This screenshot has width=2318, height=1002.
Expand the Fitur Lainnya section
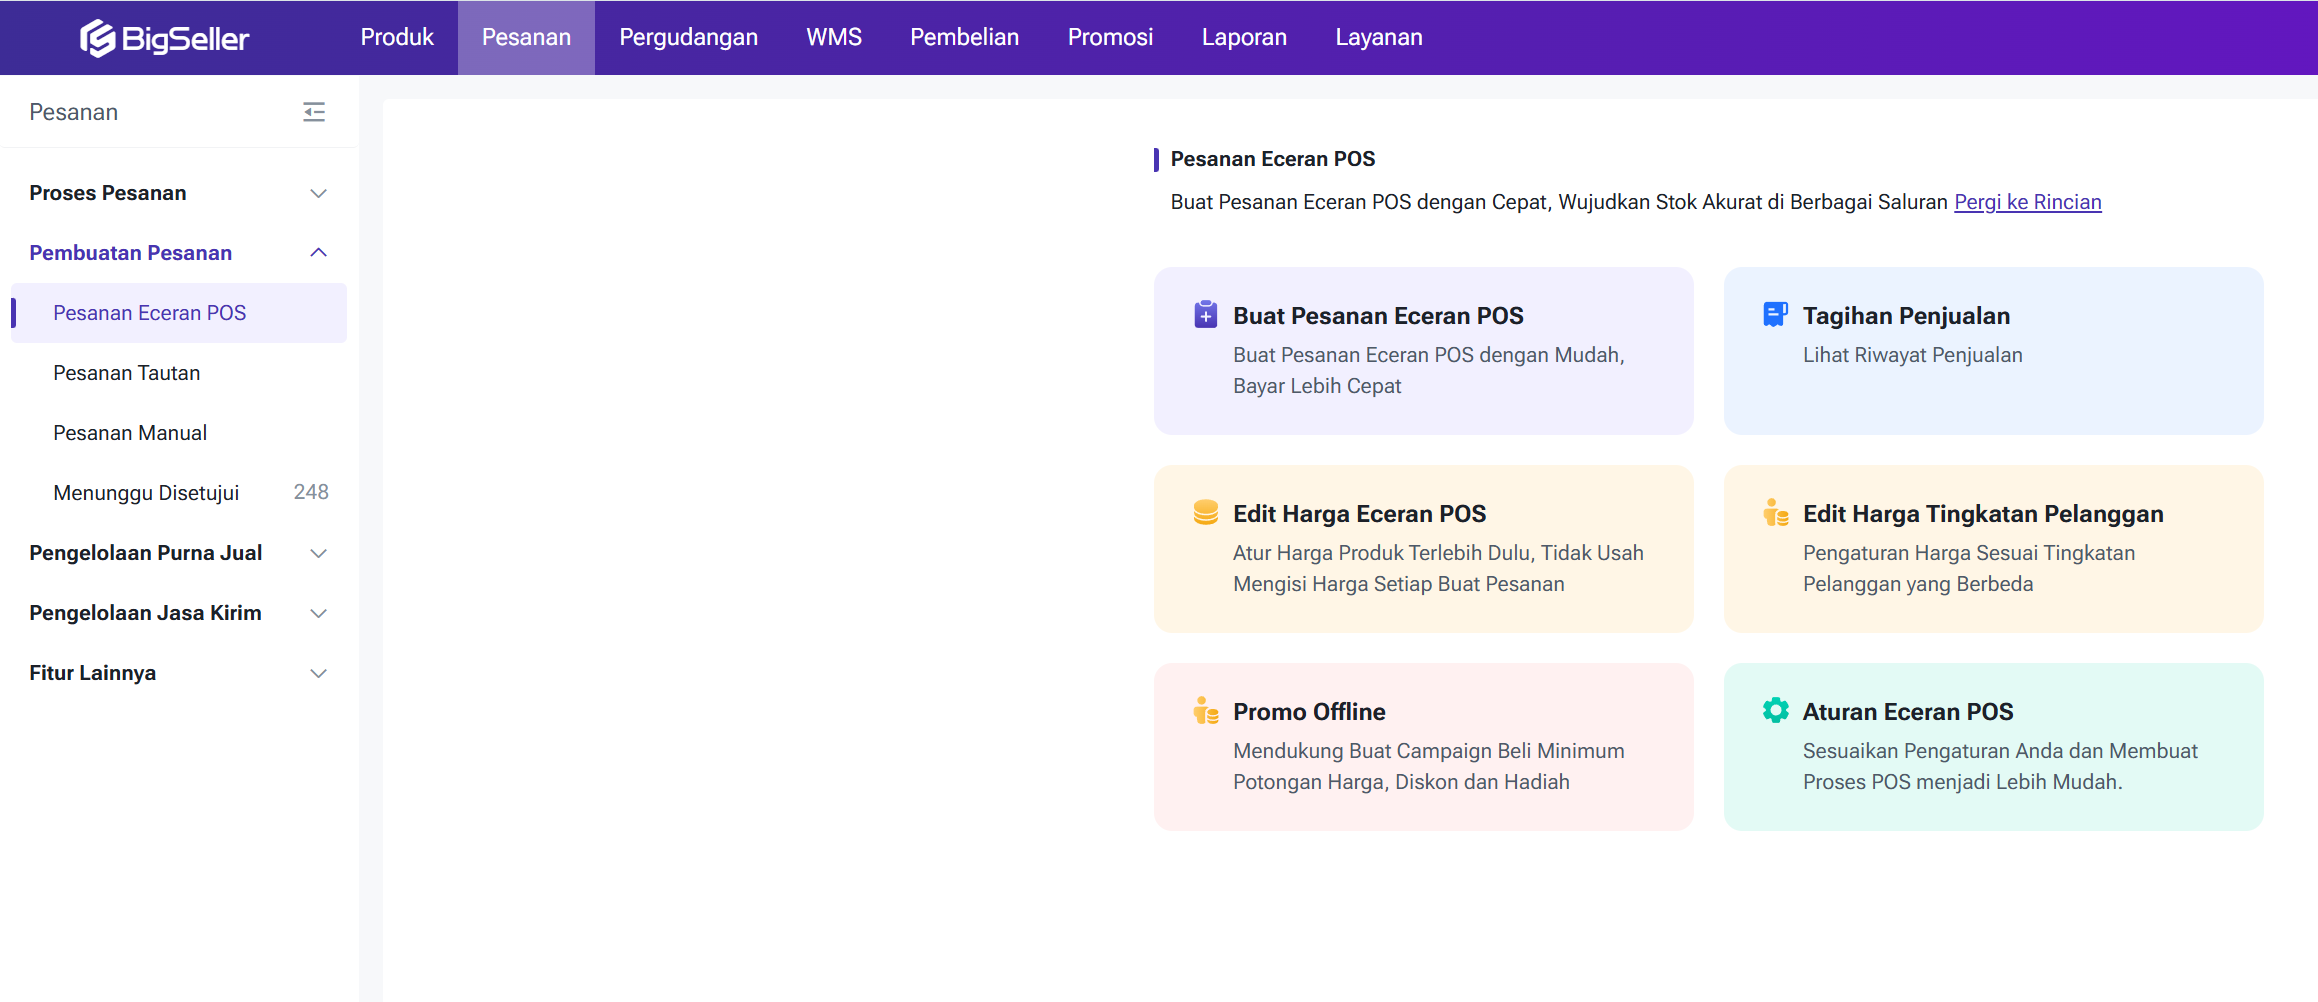[x=318, y=673]
